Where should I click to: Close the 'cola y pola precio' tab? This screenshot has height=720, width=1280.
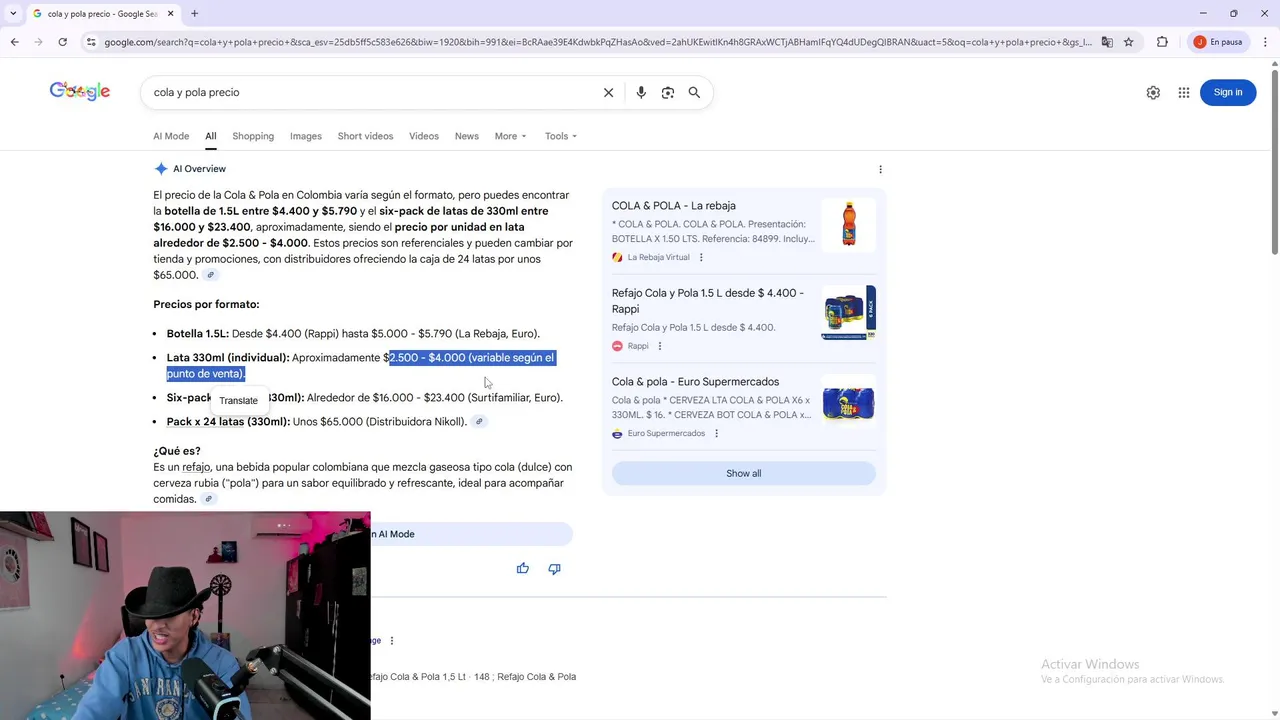pos(171,14)
